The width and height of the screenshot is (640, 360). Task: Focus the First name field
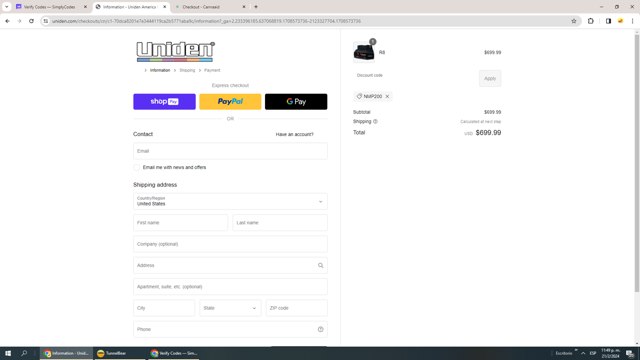click(180, 223)
